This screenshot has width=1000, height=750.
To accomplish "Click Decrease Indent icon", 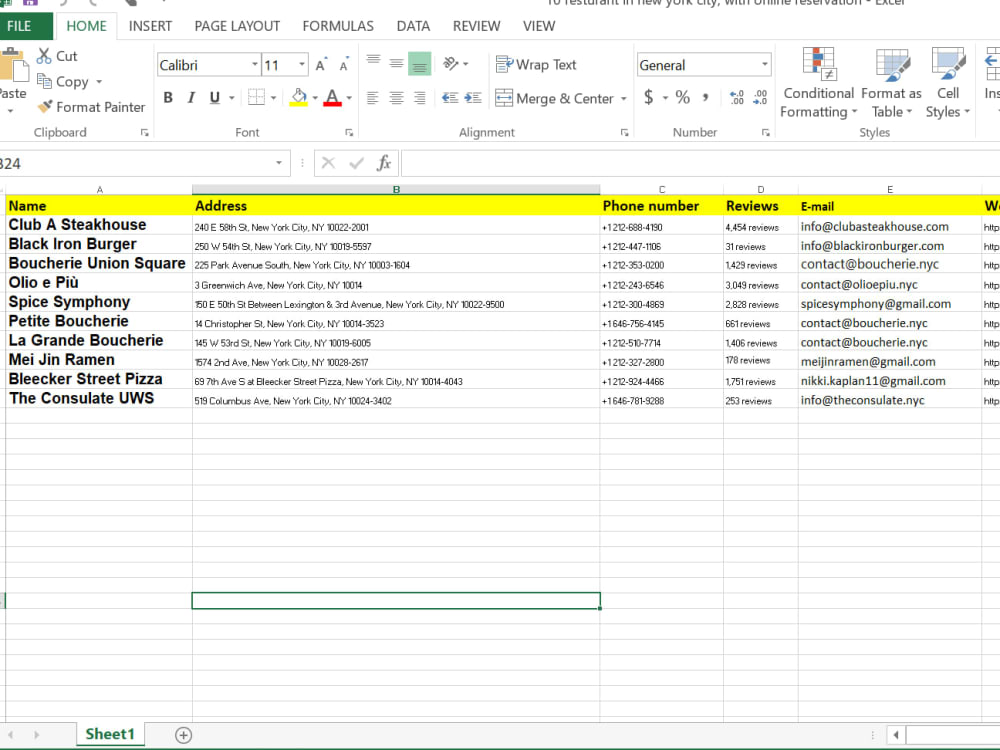I will click(x=450, y=98).
